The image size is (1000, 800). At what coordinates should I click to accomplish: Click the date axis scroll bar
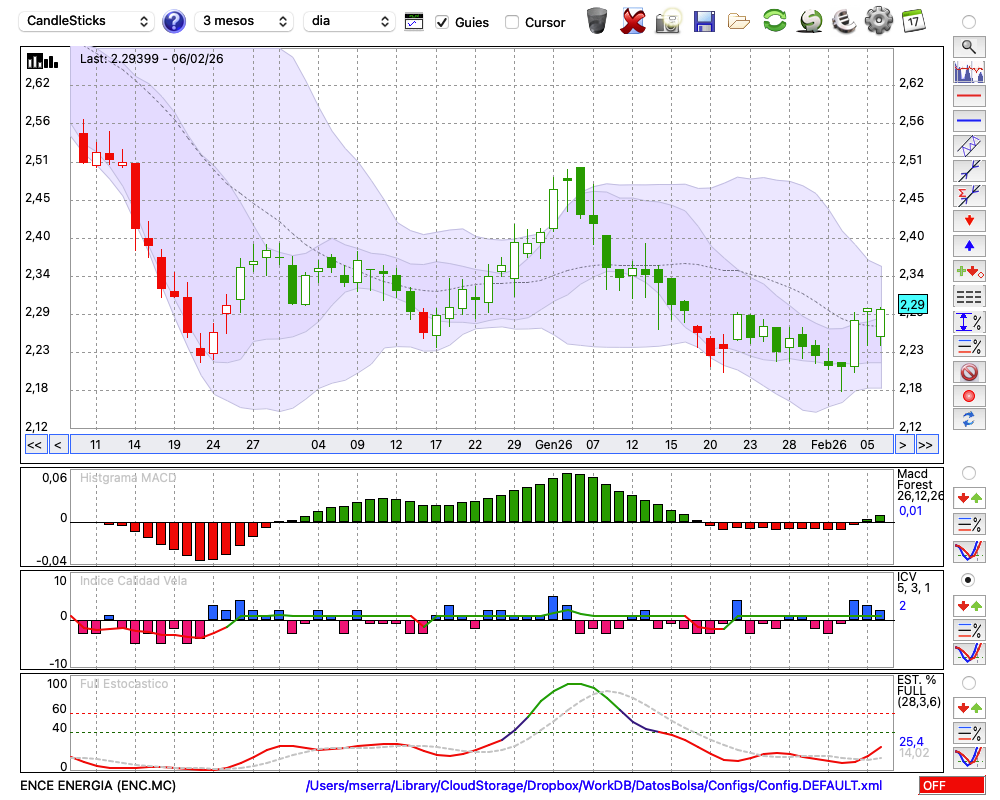click(x=482, y=445)
